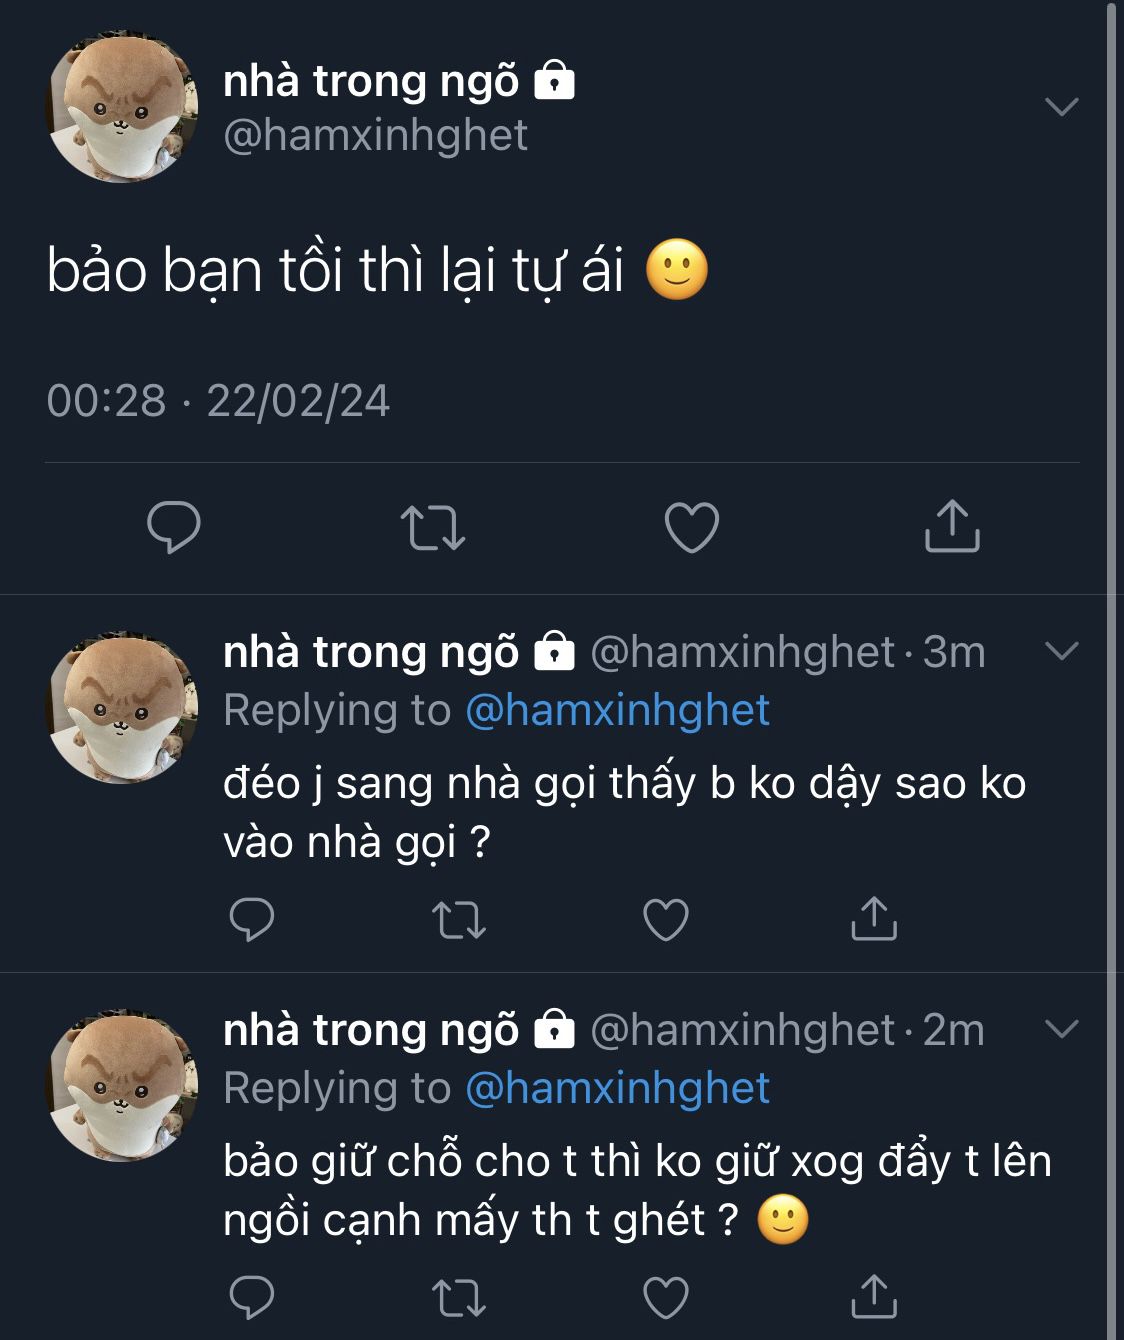Reply to the main tweet

point(174,527)
